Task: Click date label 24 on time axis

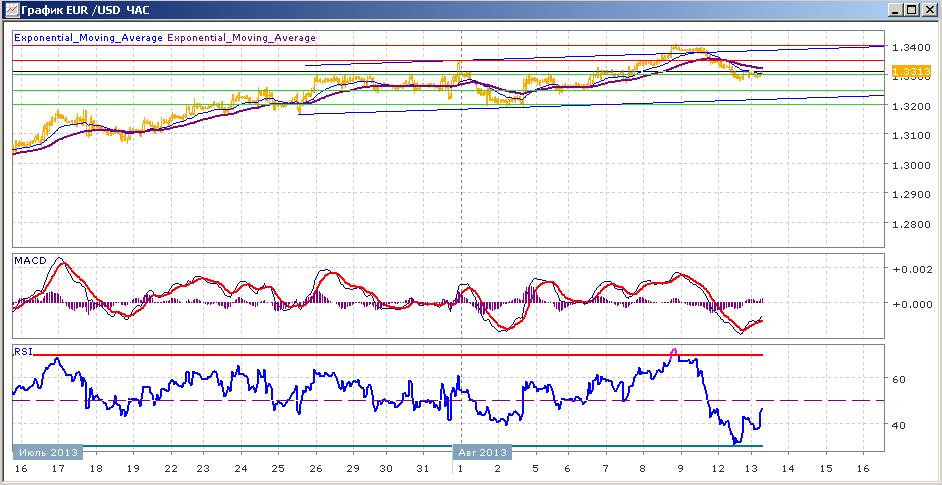Action: pos(241,468)
